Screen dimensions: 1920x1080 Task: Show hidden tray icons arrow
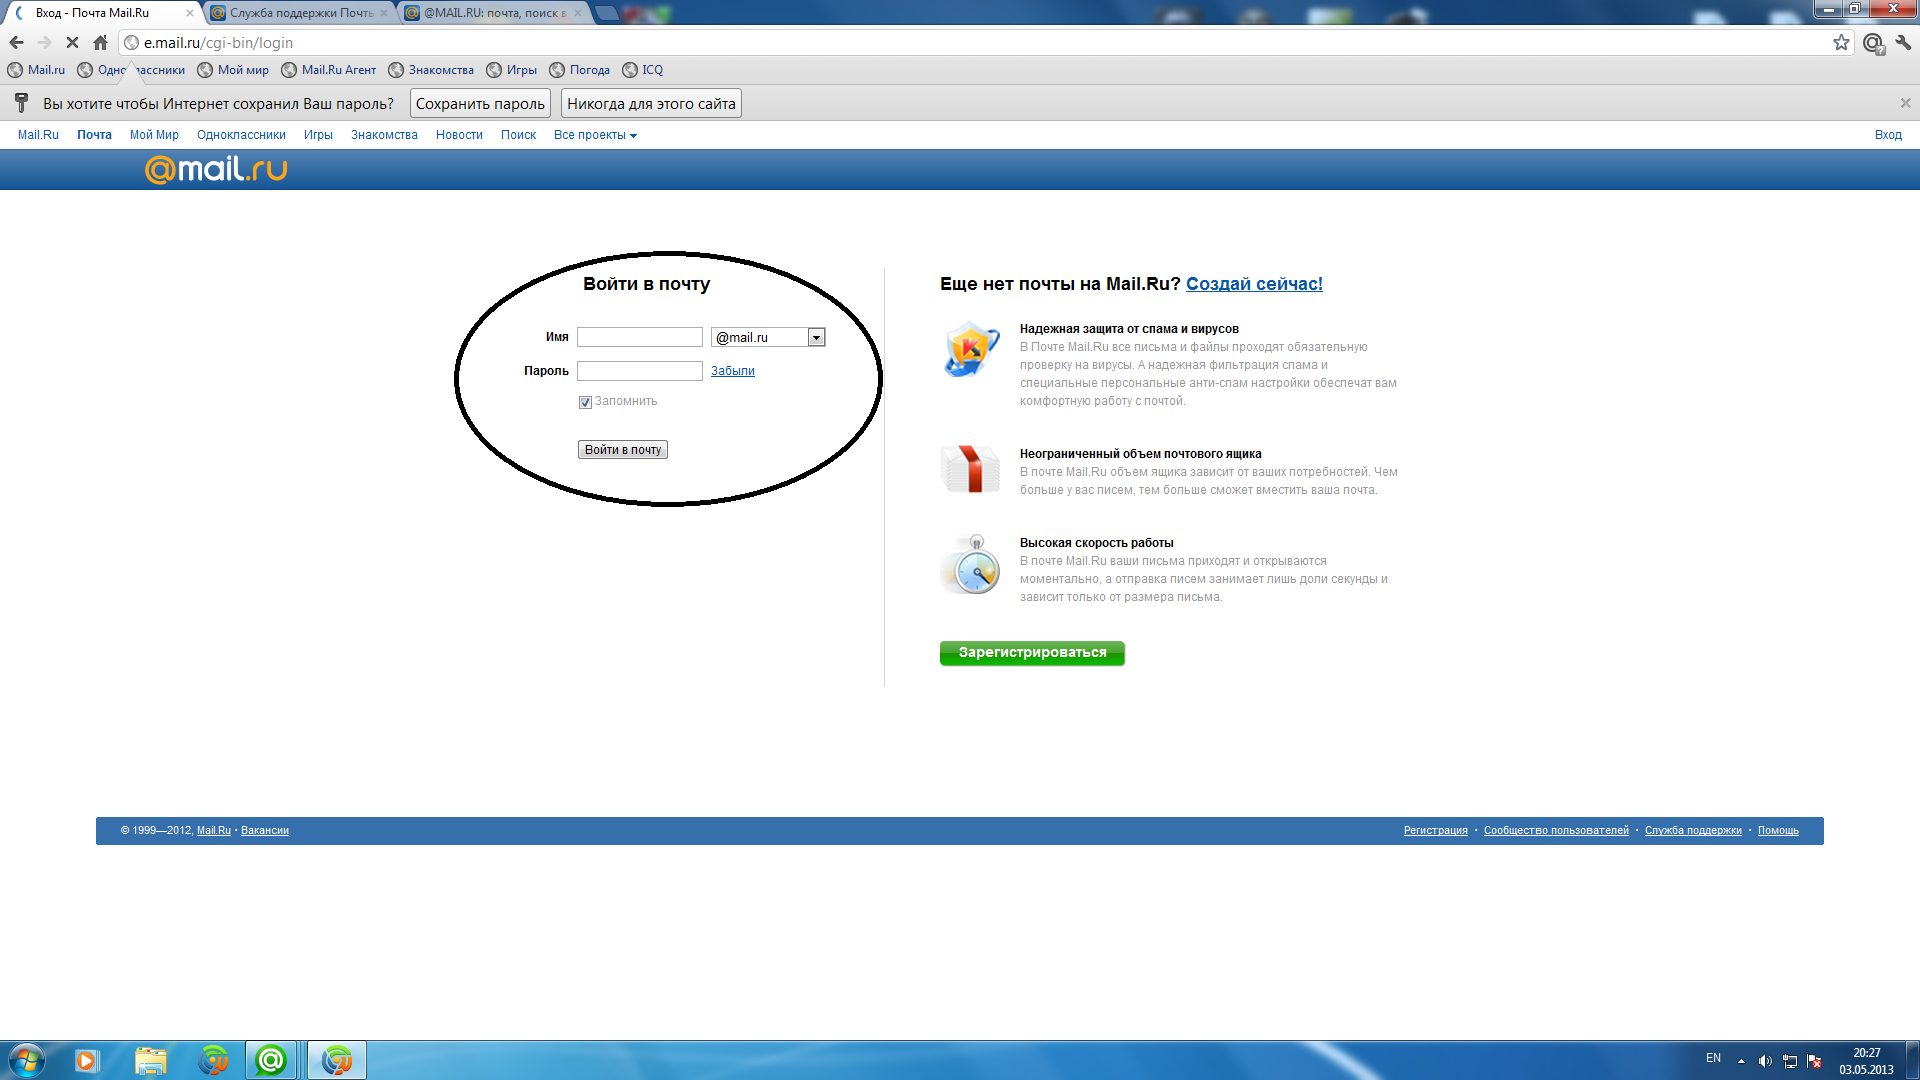[x=1741, y=1061]
